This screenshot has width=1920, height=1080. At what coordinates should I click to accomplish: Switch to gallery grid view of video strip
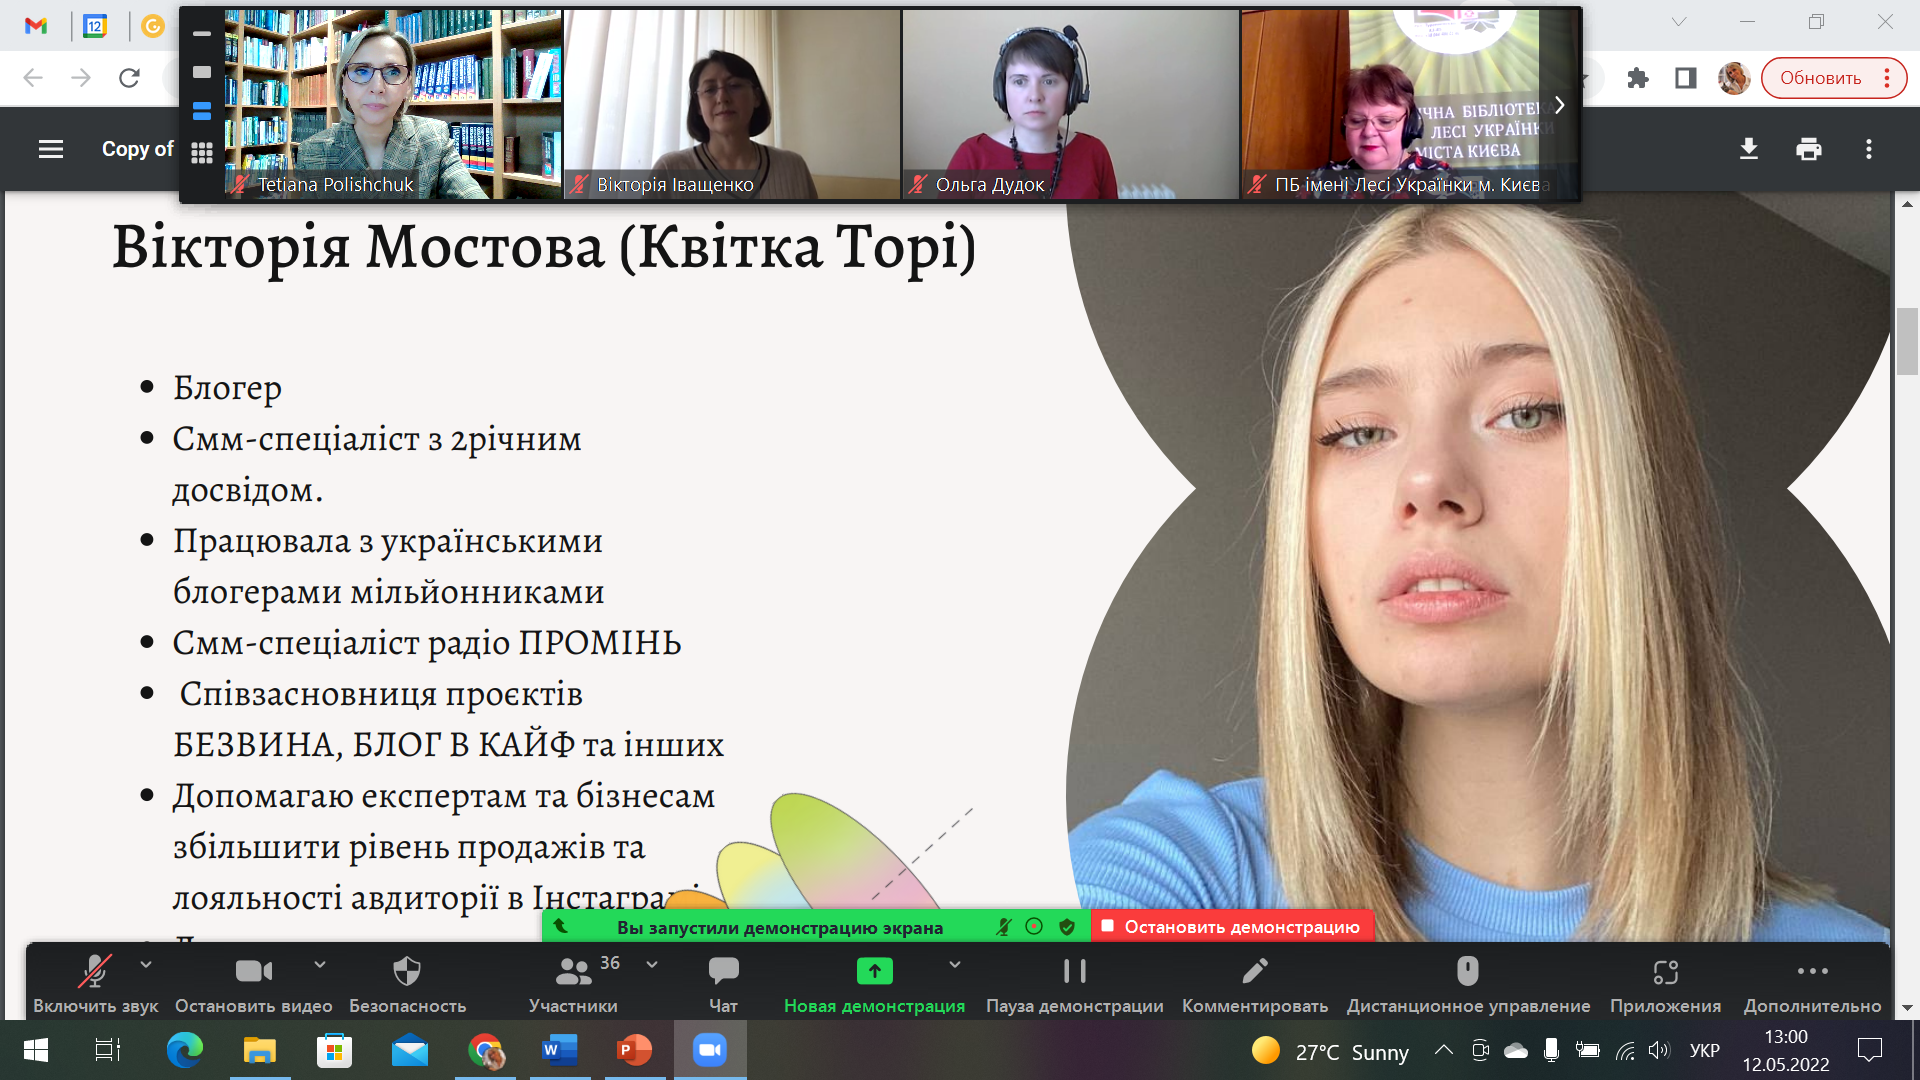[202, 152]
